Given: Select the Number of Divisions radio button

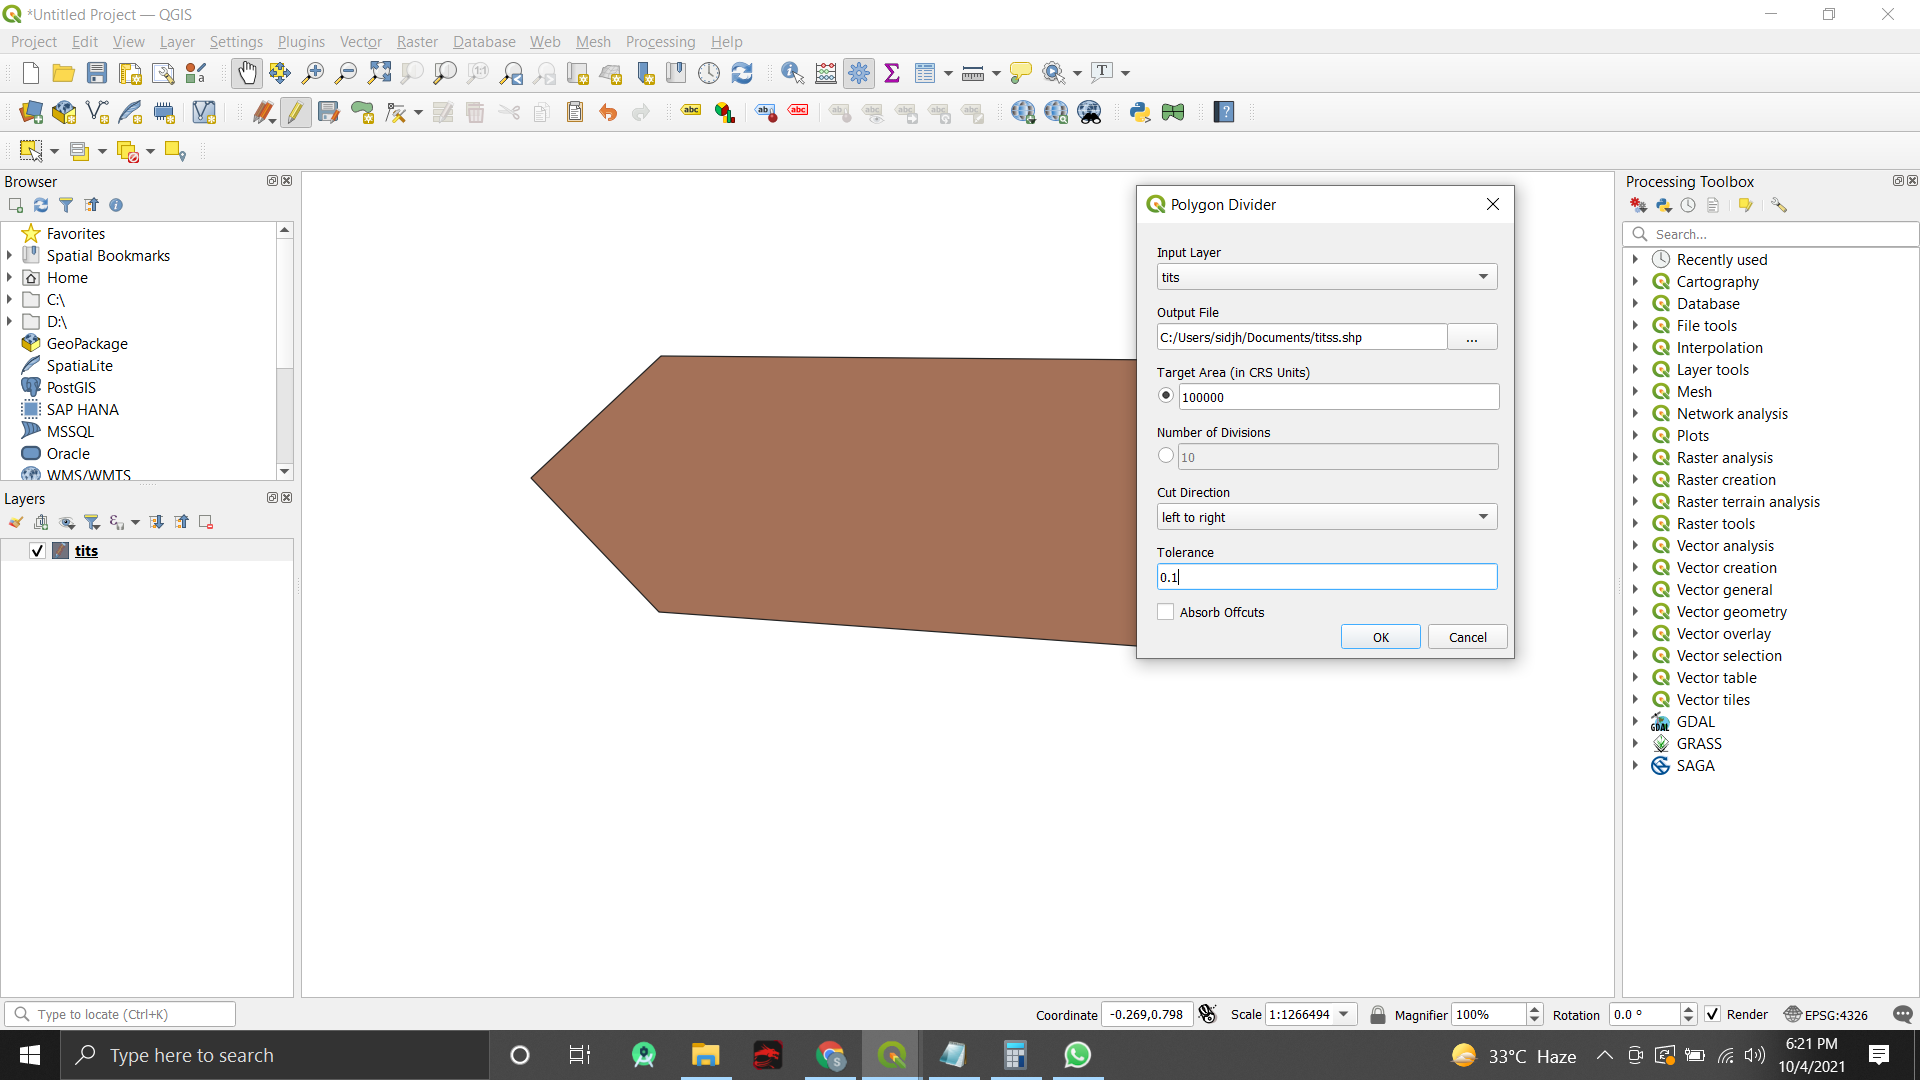Looking at the screenshot, I should (1166, 456).
